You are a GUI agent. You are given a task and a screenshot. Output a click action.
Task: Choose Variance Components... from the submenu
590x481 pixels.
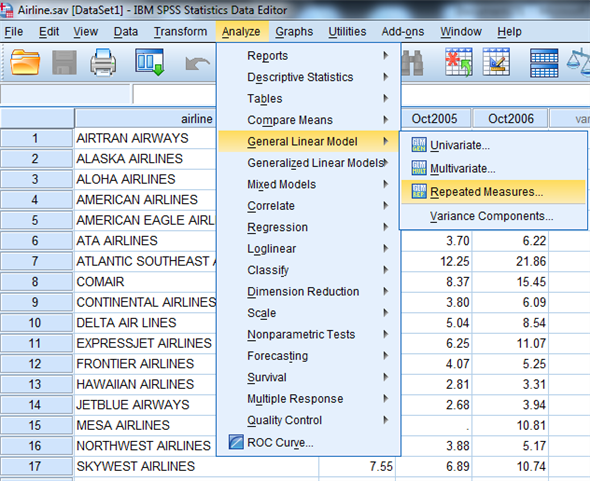pyautogui.click(x=493, y=216)
